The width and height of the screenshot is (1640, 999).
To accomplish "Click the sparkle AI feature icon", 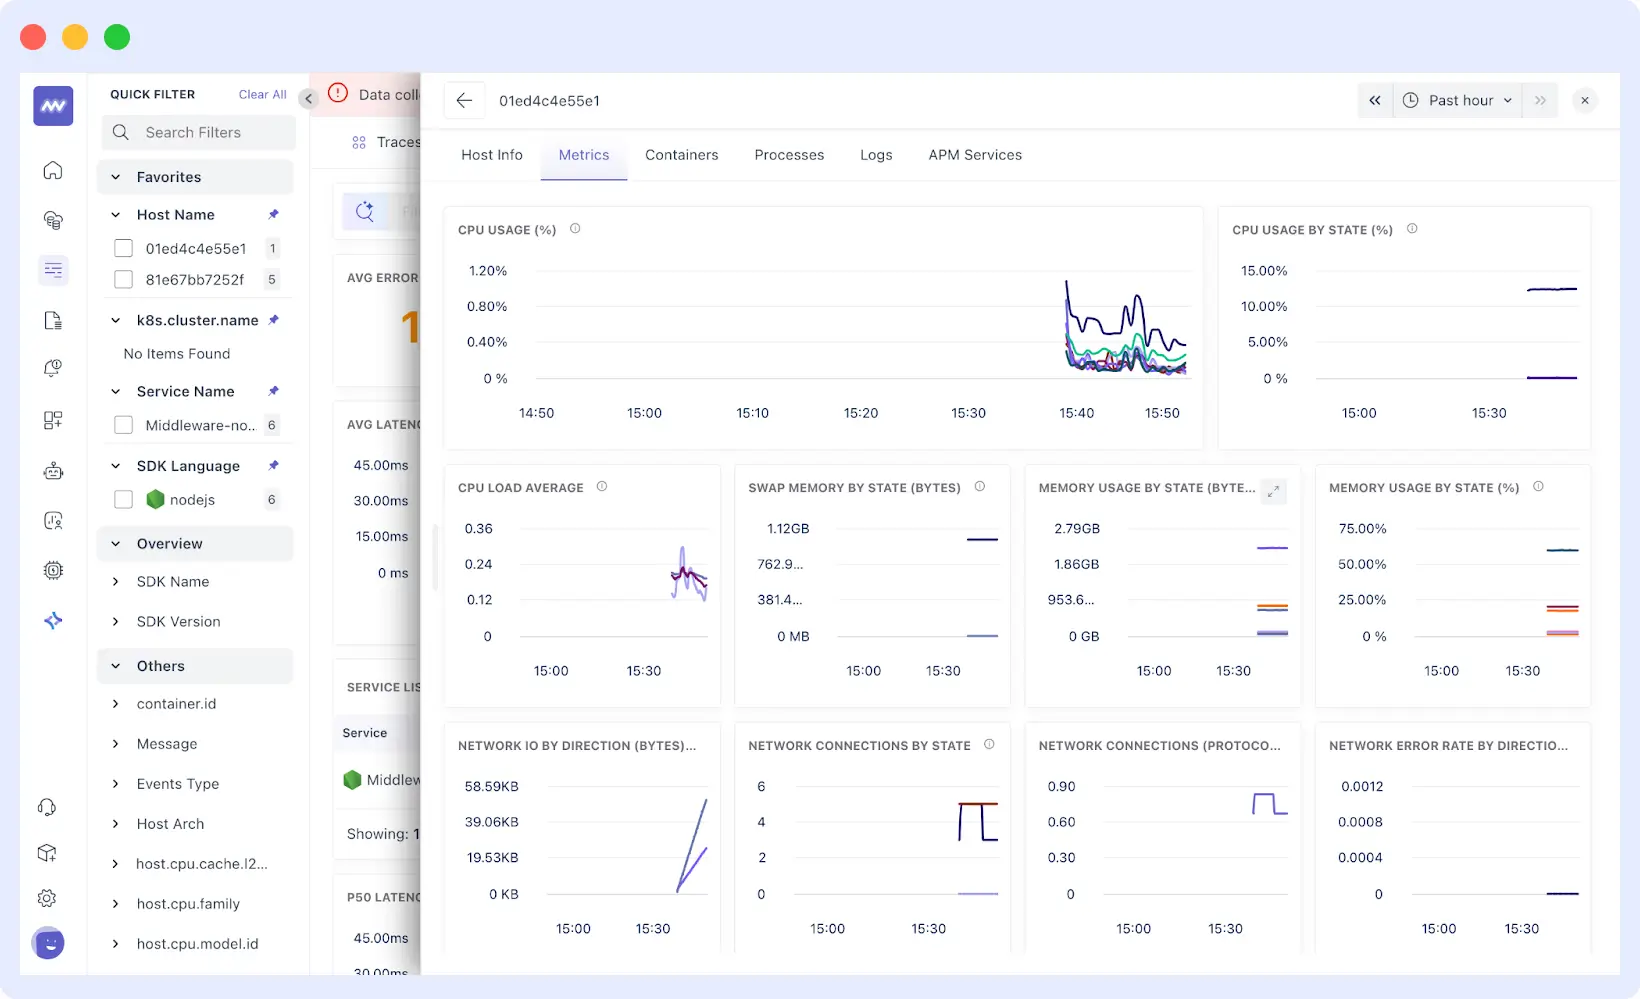I will tap(52, 620).
